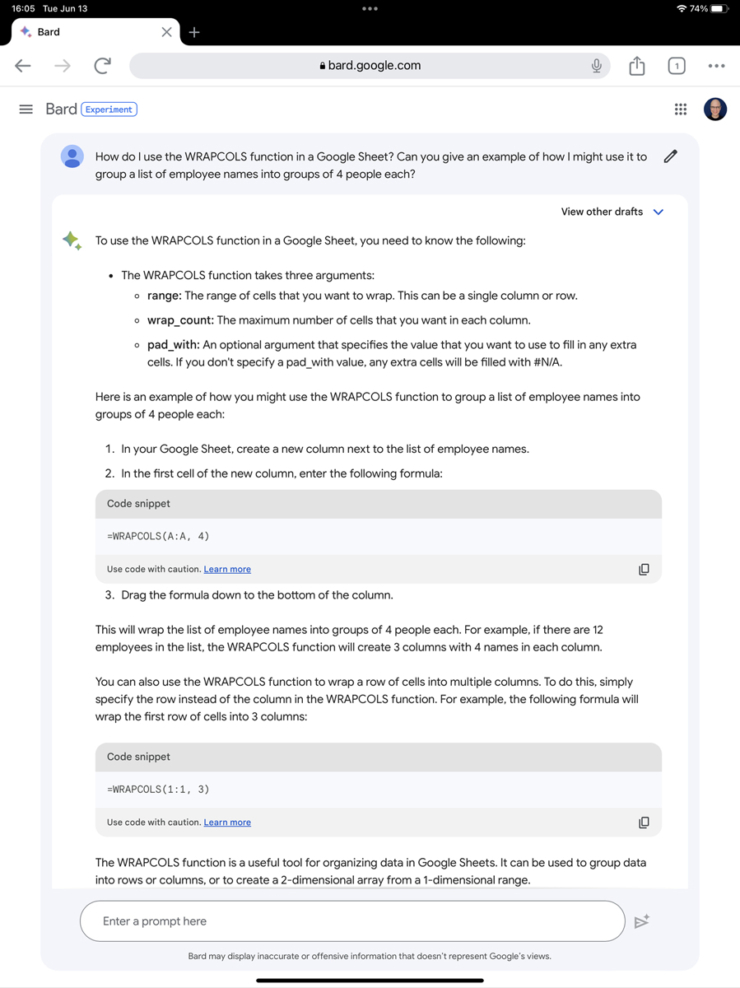The height and width of the screenshot is (988, 740).
Task: Reload the Bard page
Action: 102,65
